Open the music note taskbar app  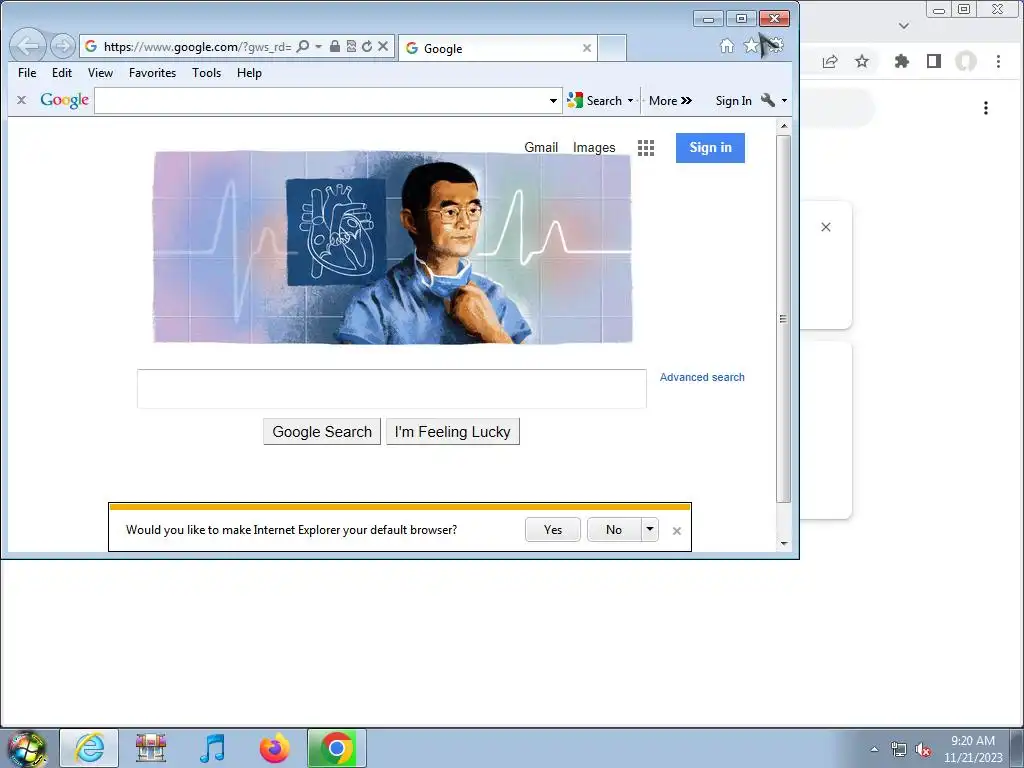click(x=212, y=748)
